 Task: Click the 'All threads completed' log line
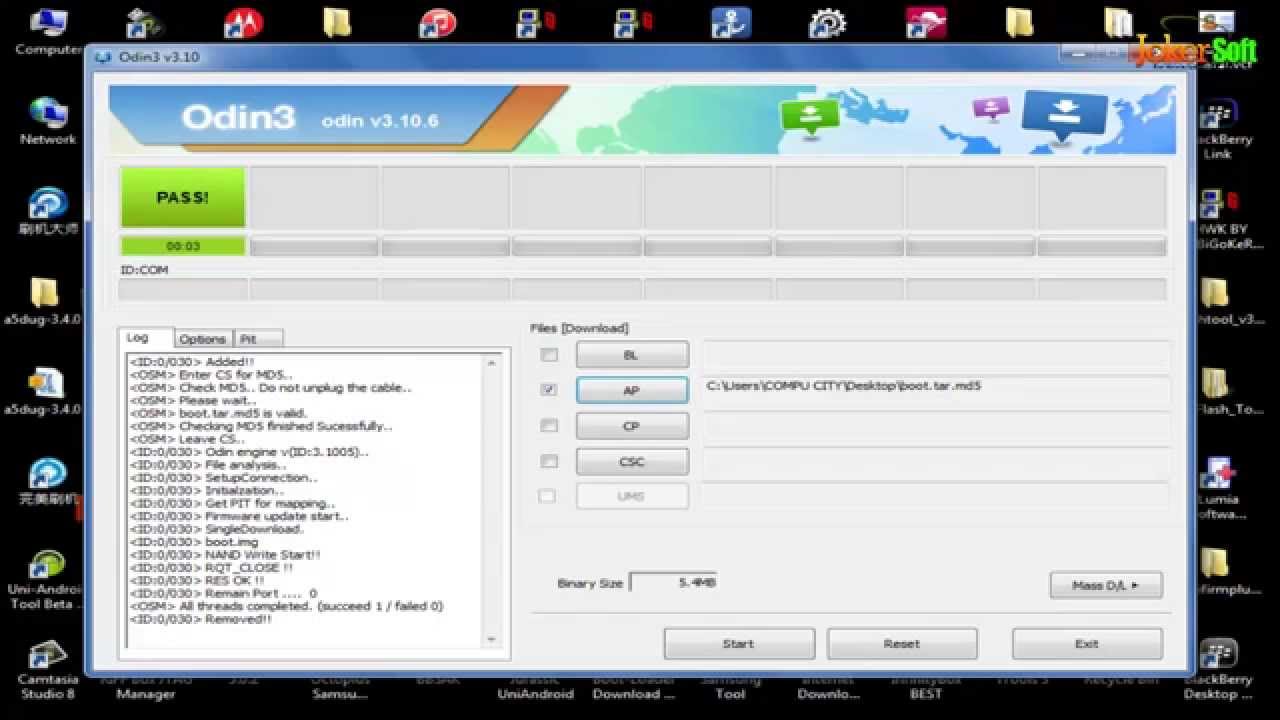point(286,606)
